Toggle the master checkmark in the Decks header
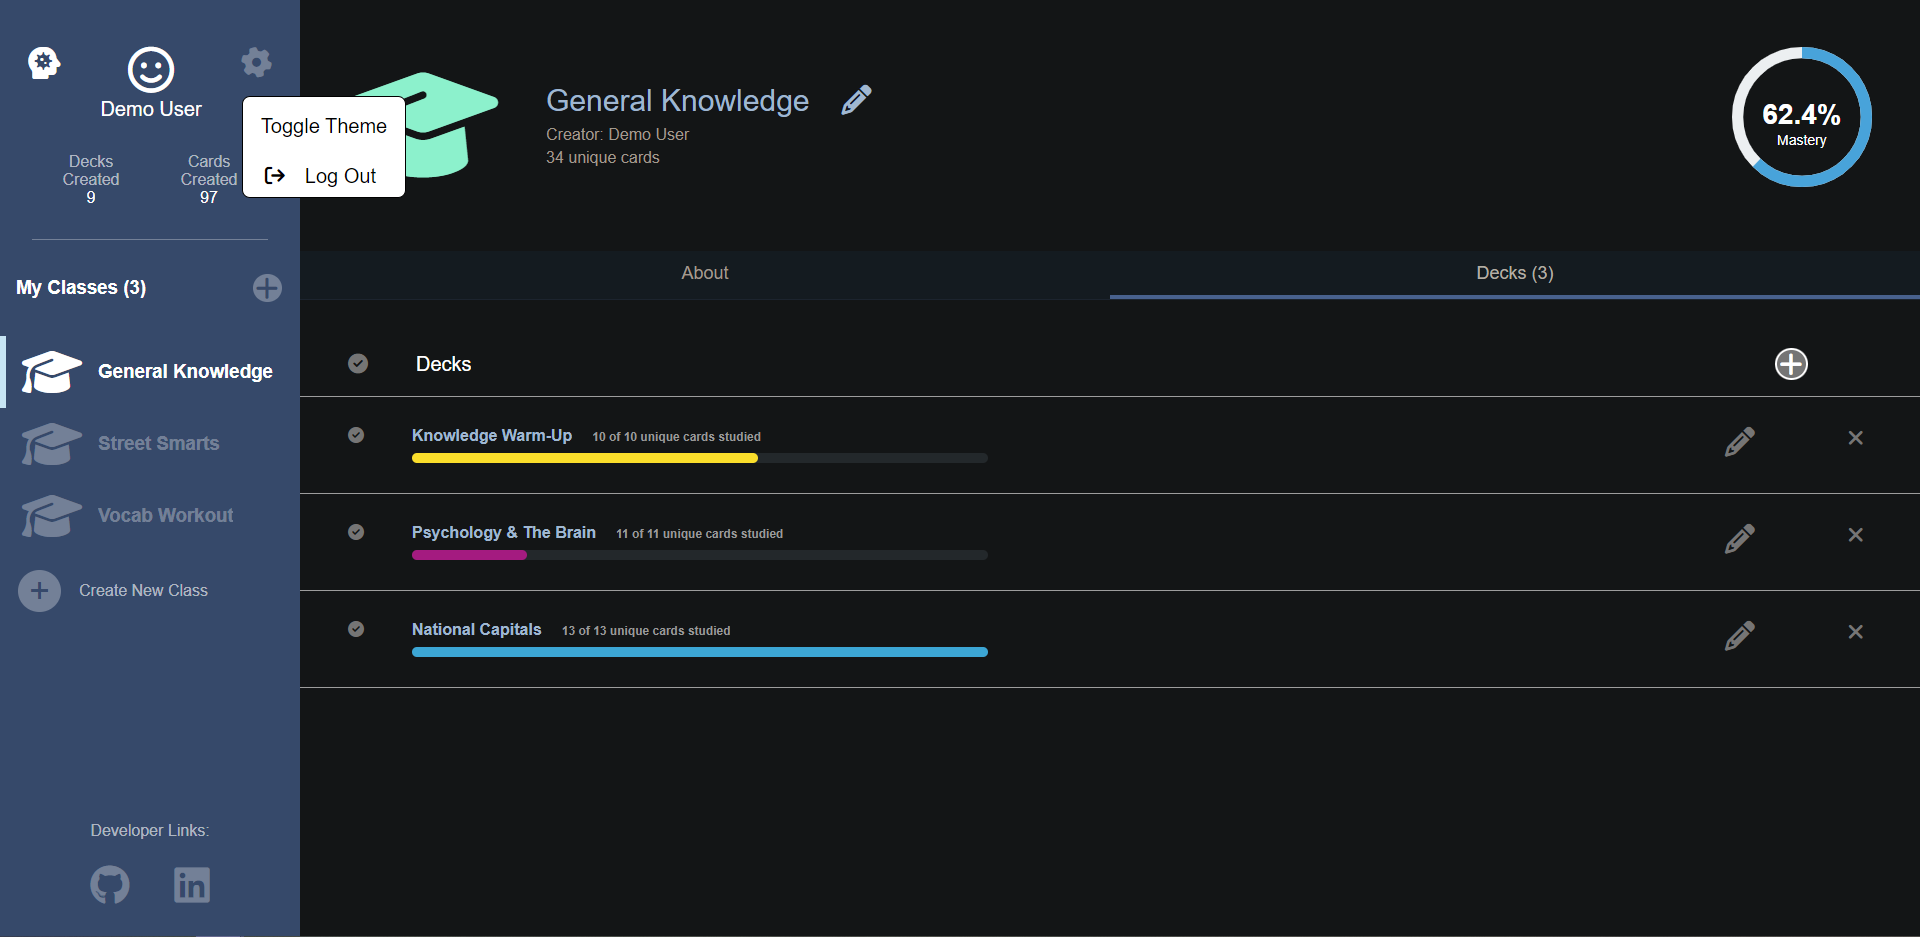The width and height of the screenshot is (1920, 937). click(x=358, y=363)
